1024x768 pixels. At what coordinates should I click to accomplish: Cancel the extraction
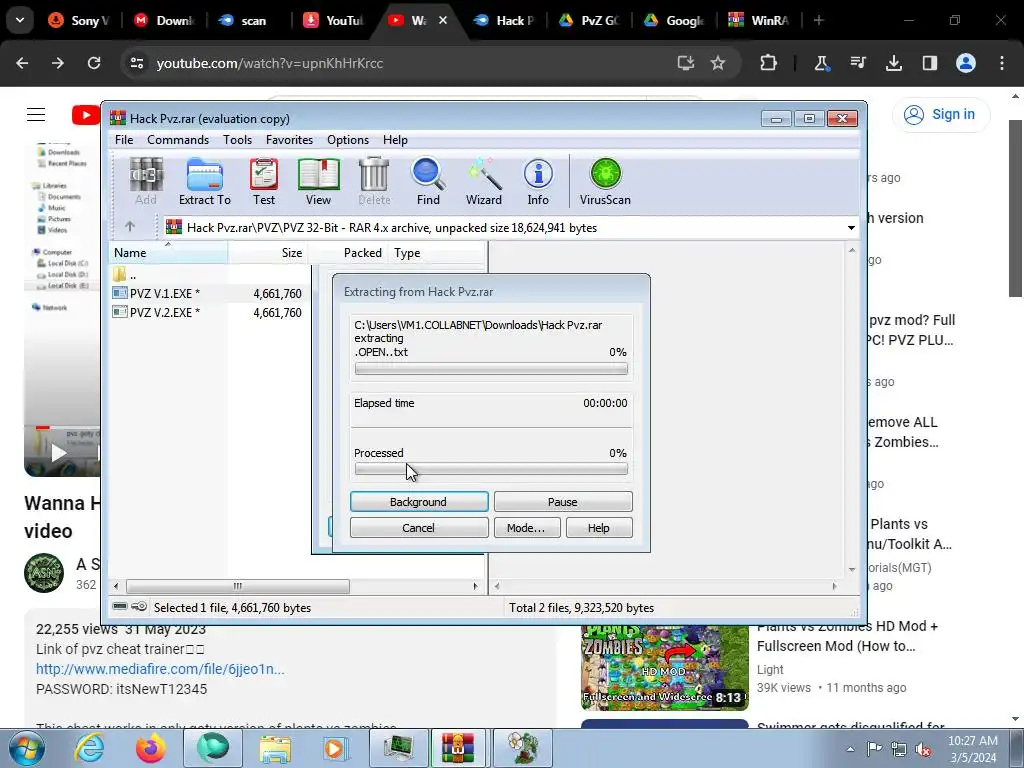tap(419, 528)
